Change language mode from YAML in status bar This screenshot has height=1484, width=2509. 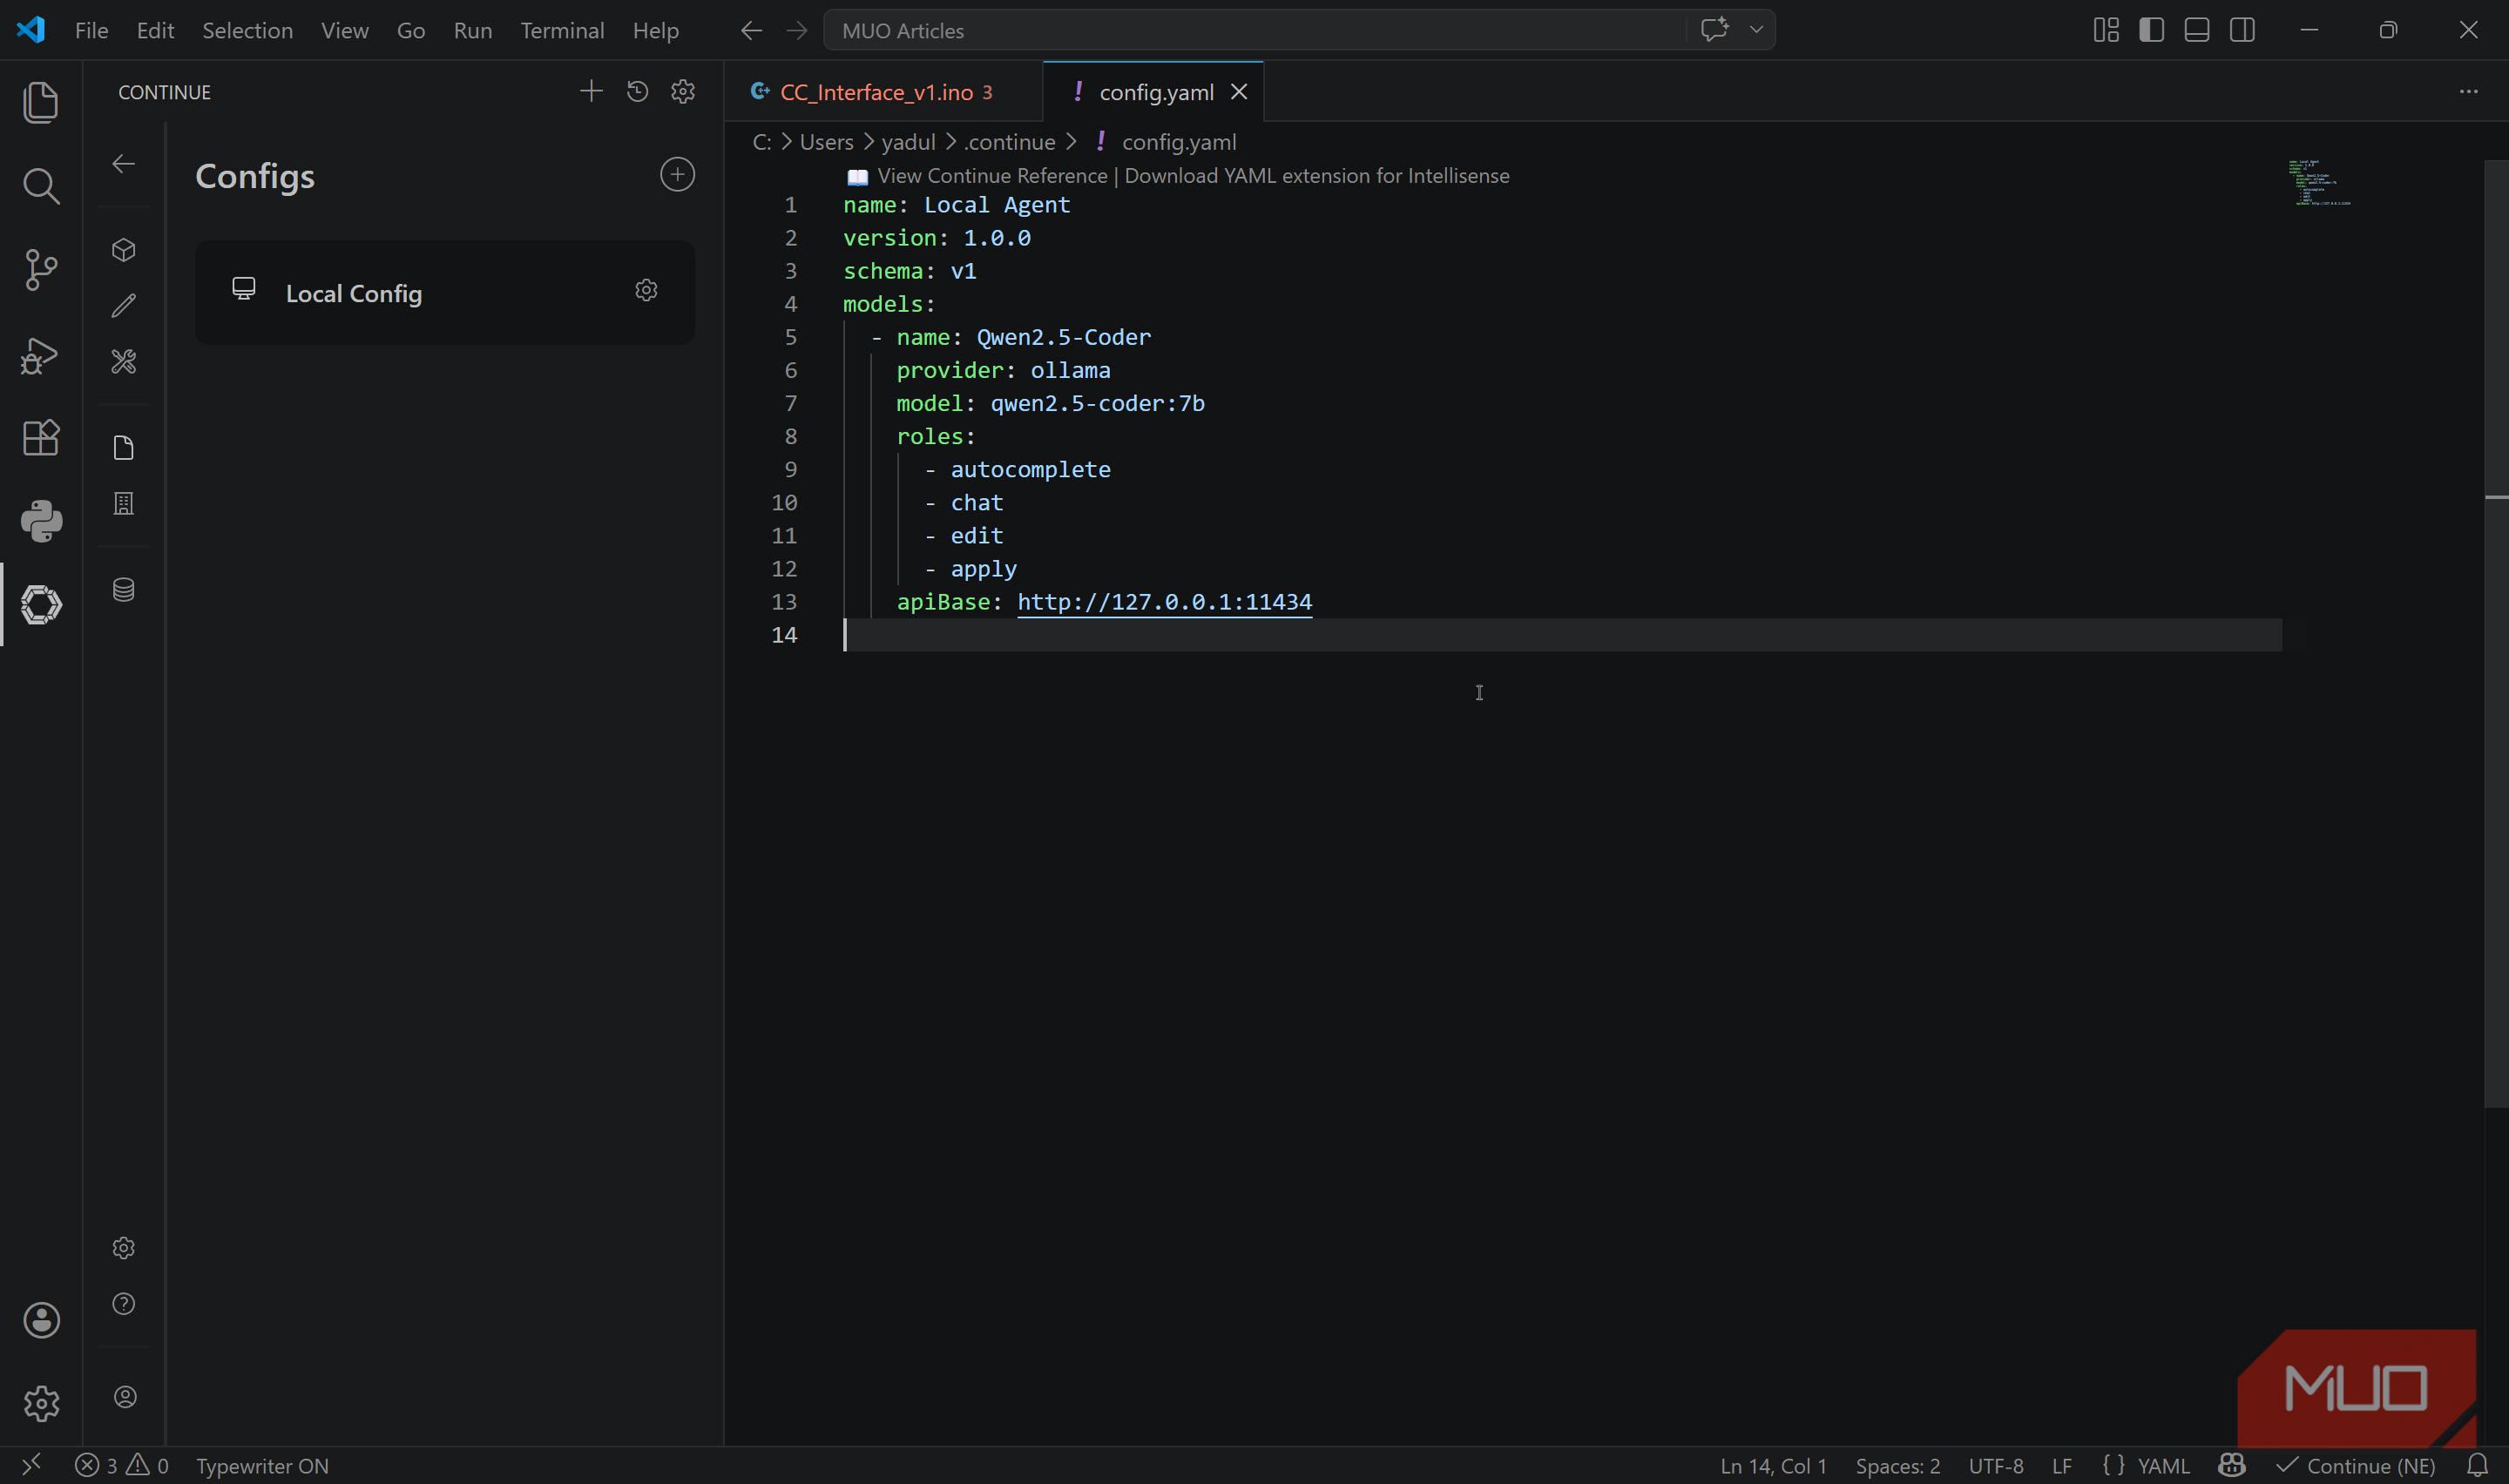(x=2163, y=1466)
